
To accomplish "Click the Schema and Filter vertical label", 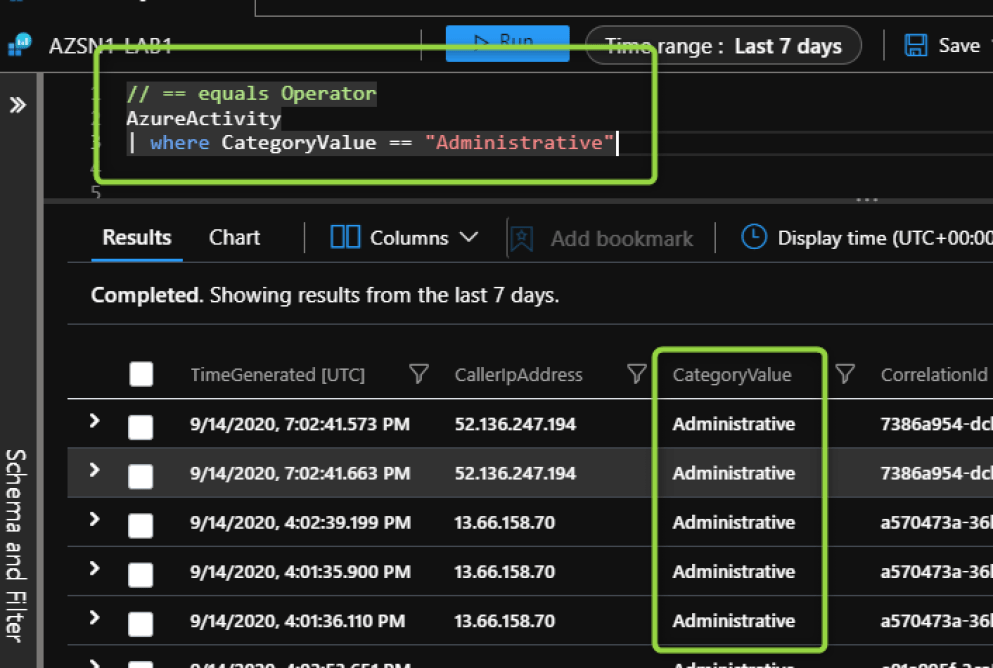I will click(15, 546).
